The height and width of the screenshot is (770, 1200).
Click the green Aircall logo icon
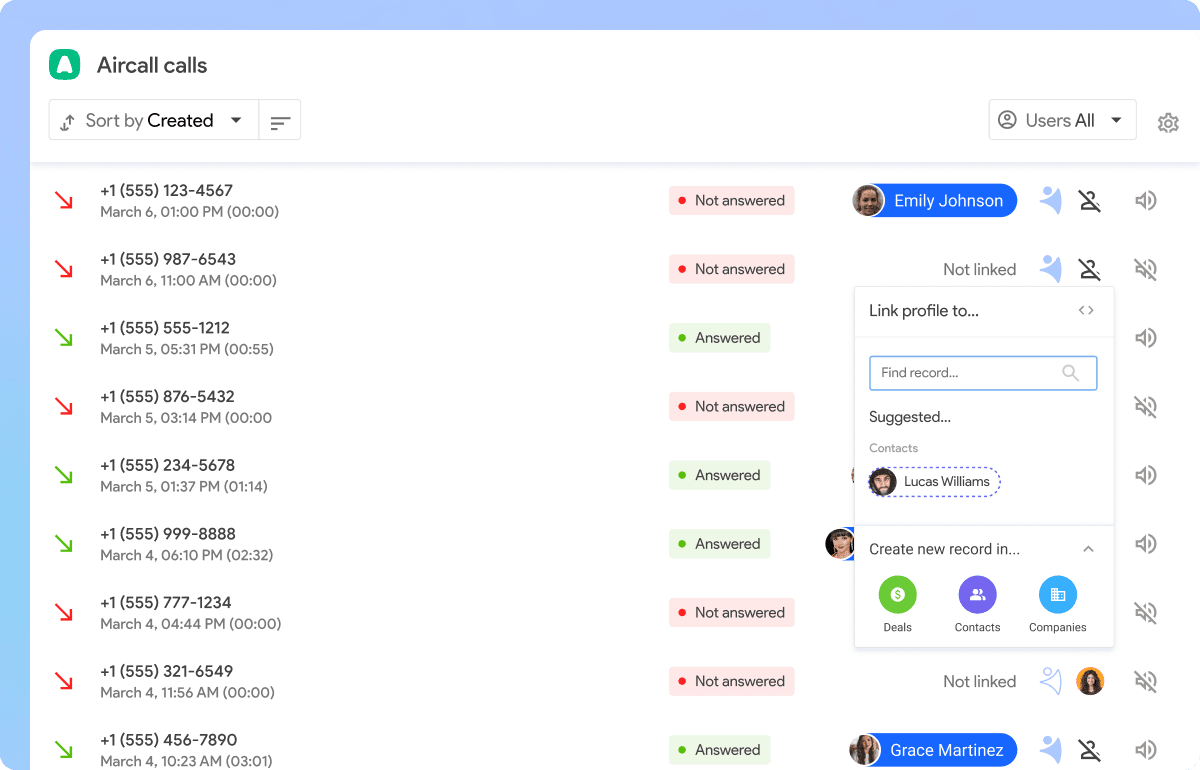pyautogui.click(x=65, y=65)
